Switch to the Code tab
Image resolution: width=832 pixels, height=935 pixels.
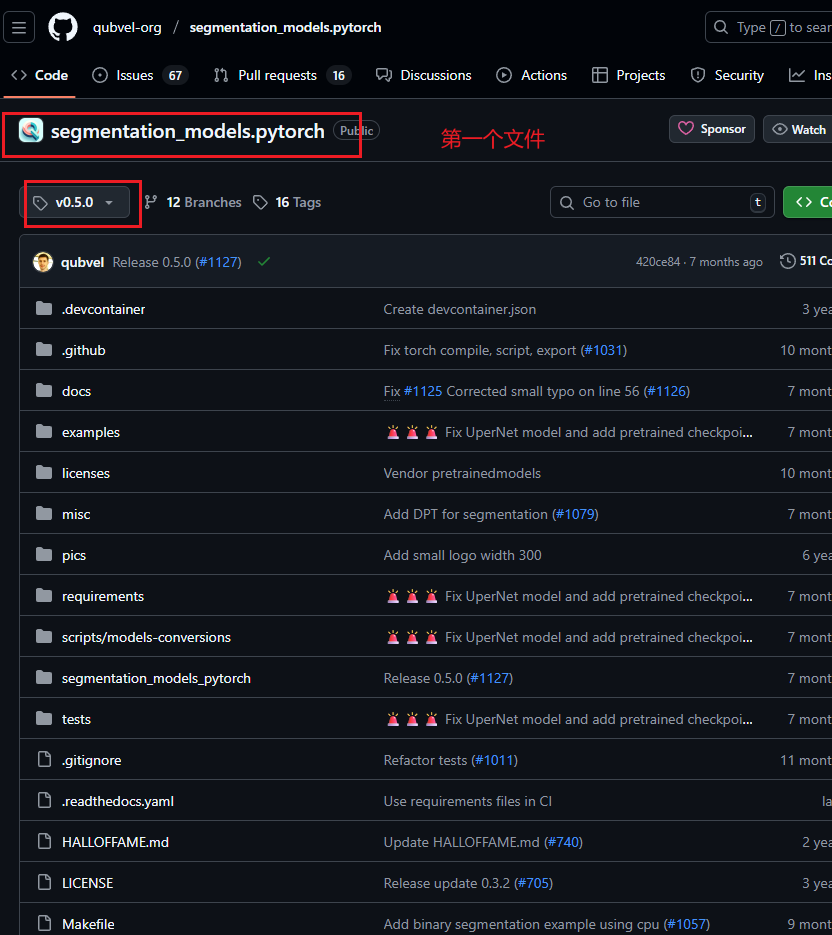tap(40, 75)
